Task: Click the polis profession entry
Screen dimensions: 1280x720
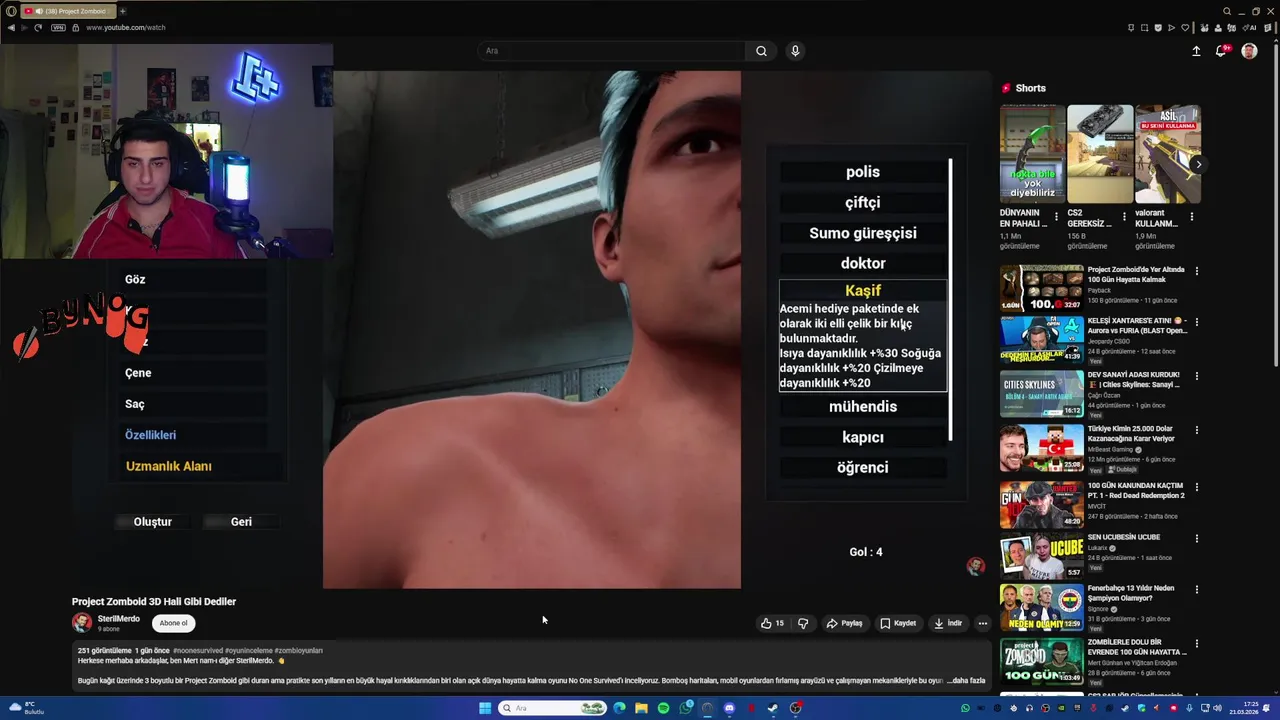Action: (863, 172)
